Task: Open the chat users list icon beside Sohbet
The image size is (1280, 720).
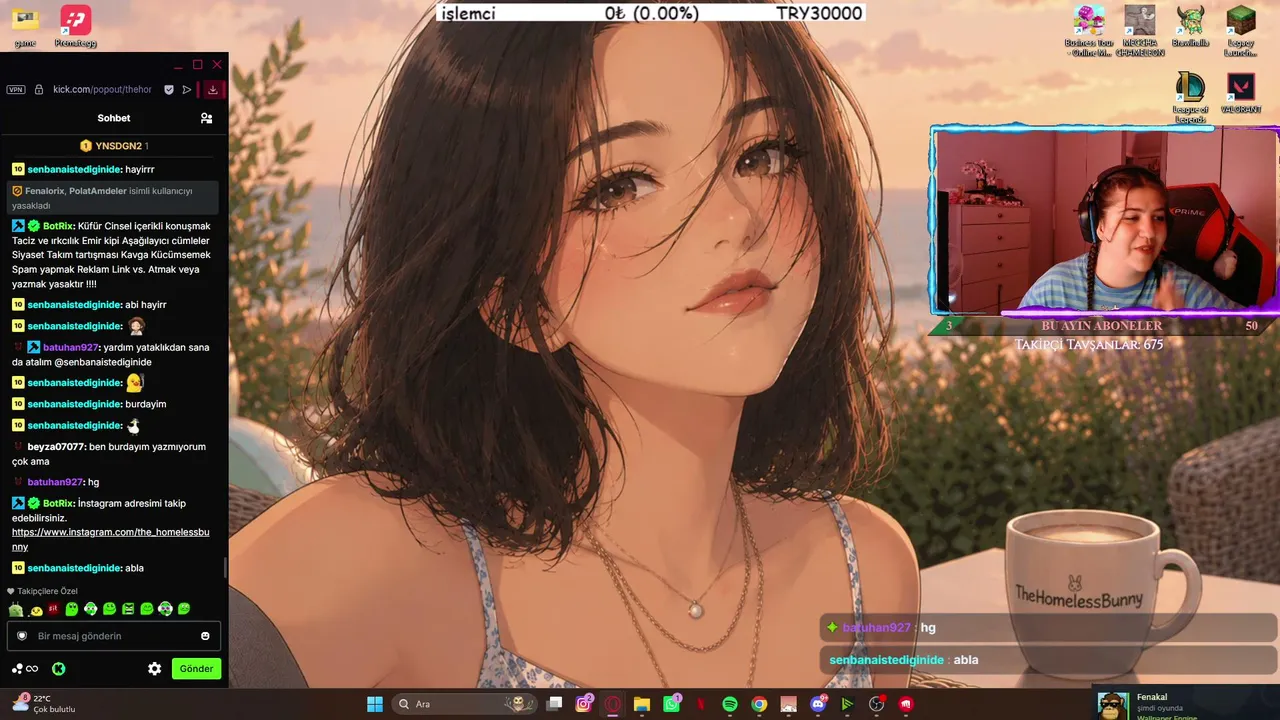Action: click(x=206, y=118)
